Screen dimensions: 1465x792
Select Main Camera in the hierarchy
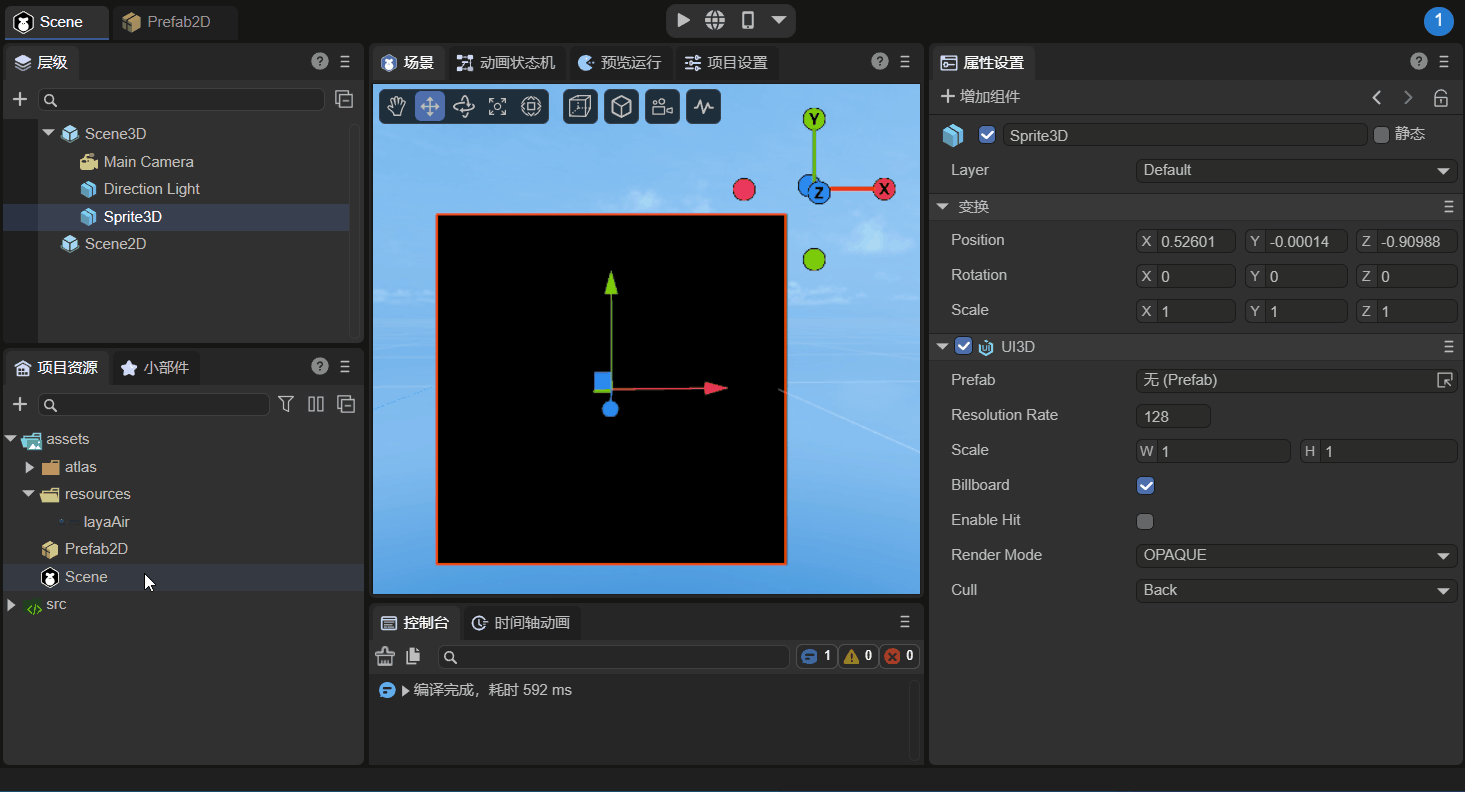[x=148, y=162]
